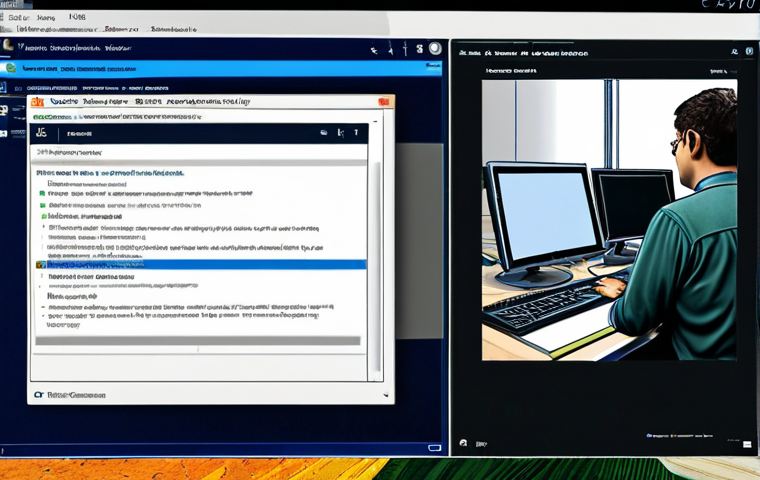Open the small arrow at dialog footer's right end
760x480 pixels.
386,395
